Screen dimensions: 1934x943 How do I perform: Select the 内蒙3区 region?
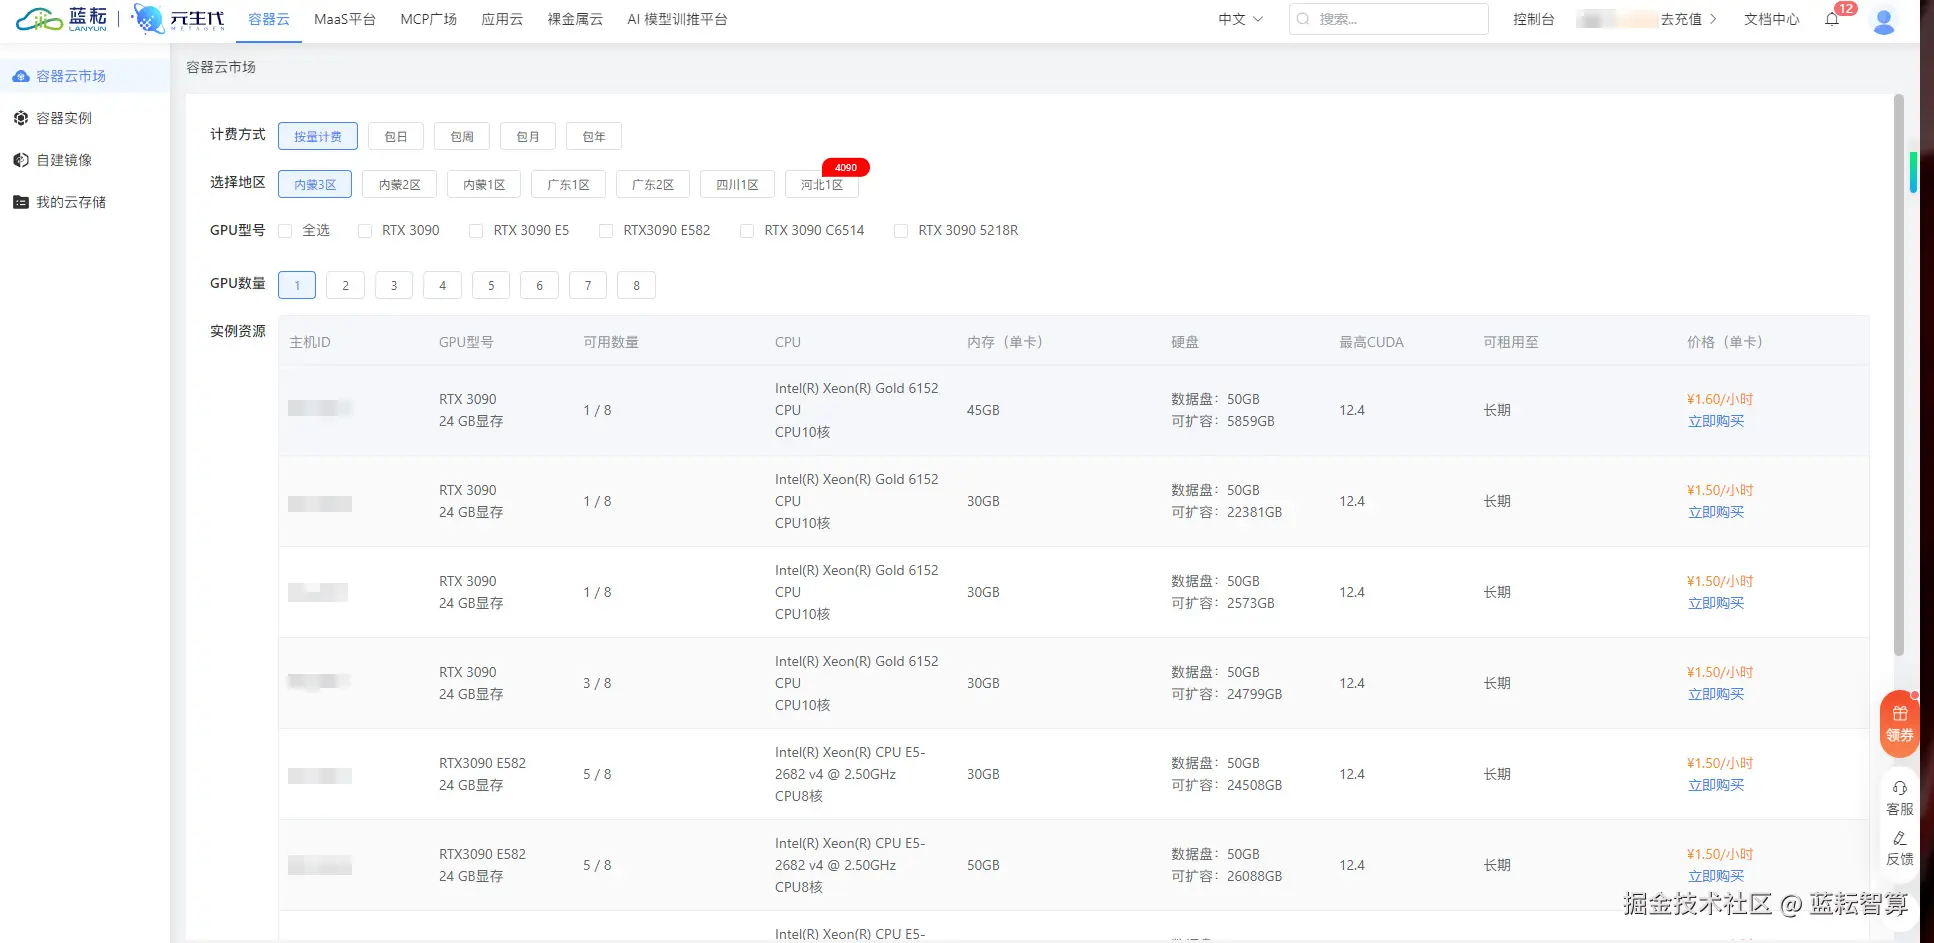[315, 184]
